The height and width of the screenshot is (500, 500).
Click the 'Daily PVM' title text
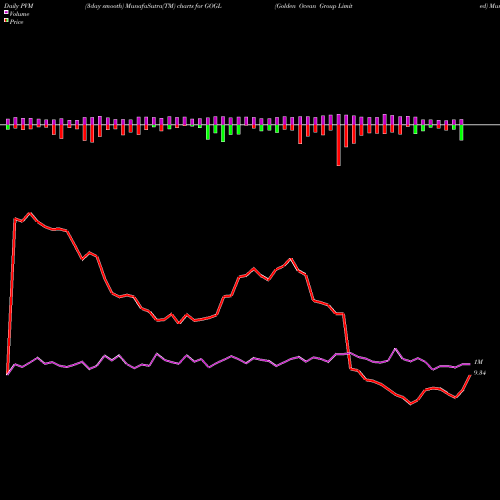(x=19, y=6)
